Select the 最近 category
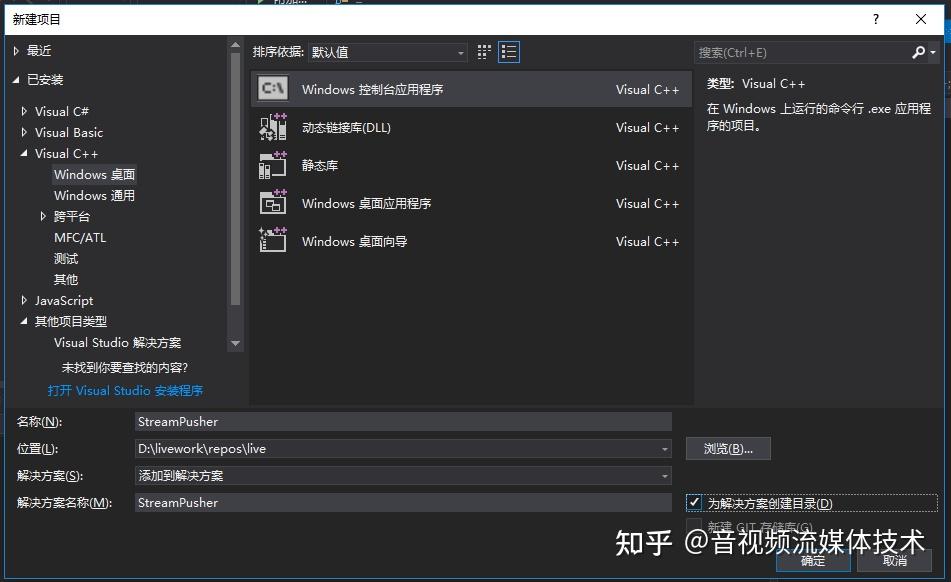The height and width of the screenshot is (582, 951). (37, 49)
